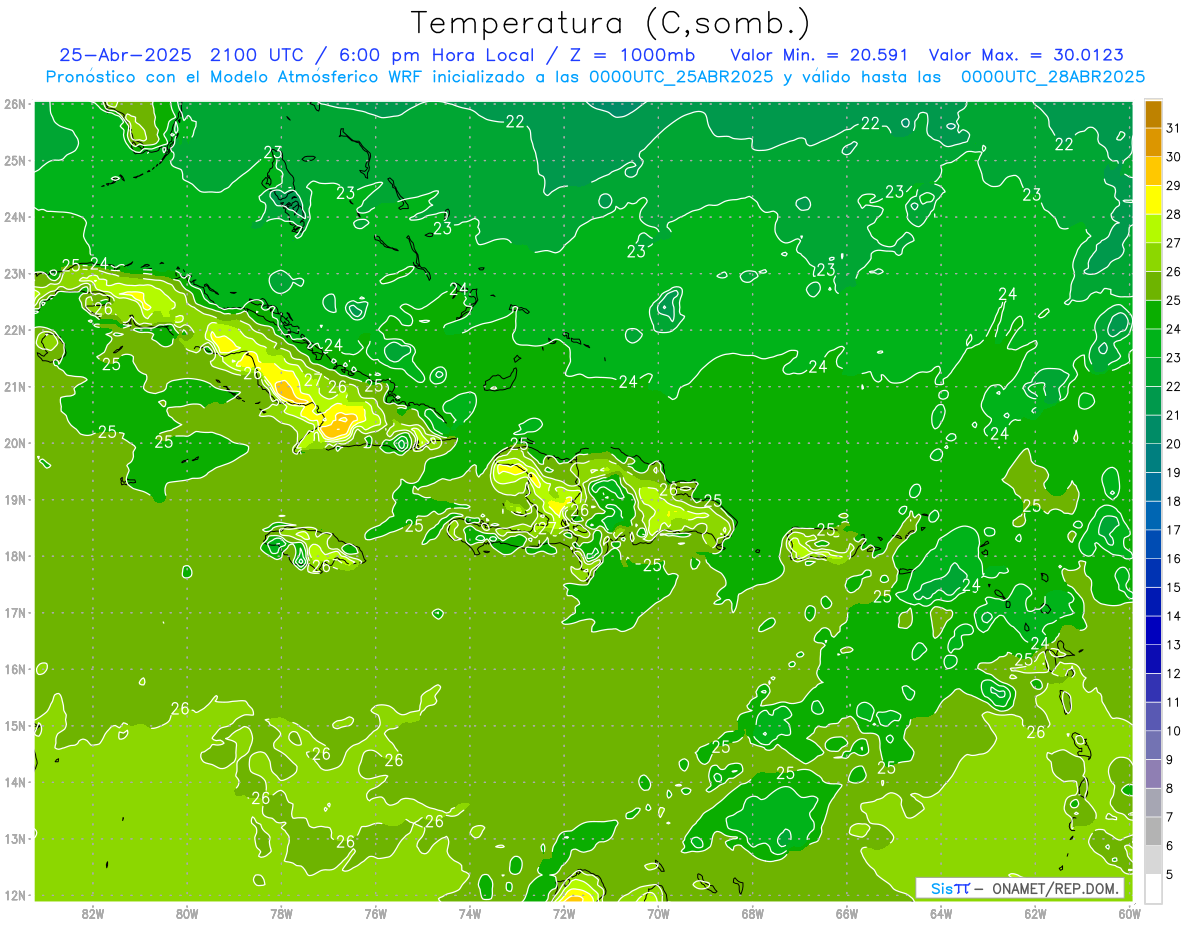Click the "66W" longitude axis label
1200x927 pixels.
pos(847,913)
